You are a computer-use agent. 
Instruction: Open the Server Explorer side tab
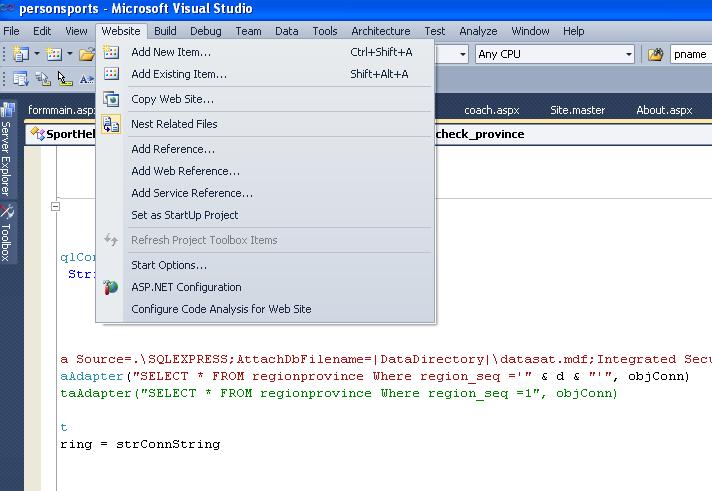click(x=8, y=149)
